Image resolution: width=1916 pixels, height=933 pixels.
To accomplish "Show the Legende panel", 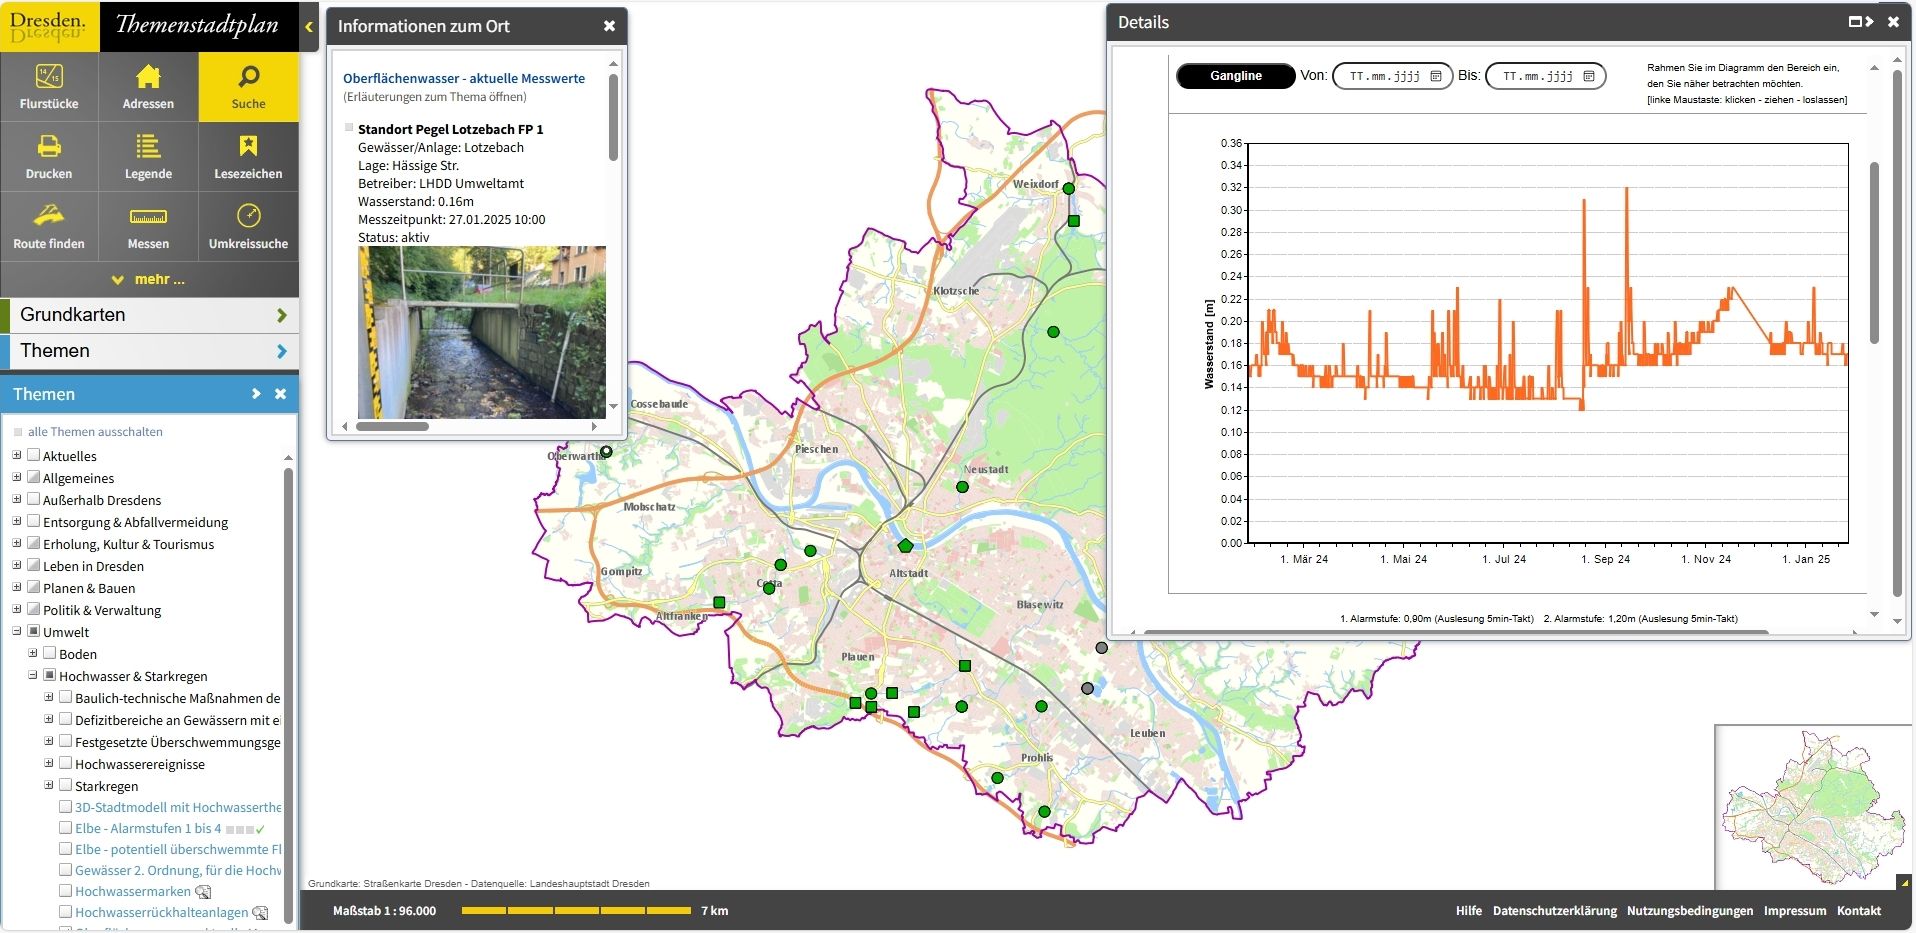I will tap(148, 156).
